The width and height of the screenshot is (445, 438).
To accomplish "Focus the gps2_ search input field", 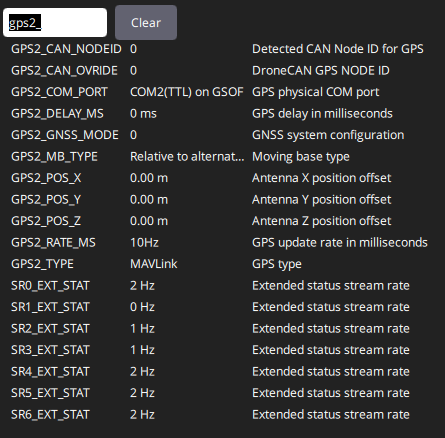I will [x=55, y=23].
